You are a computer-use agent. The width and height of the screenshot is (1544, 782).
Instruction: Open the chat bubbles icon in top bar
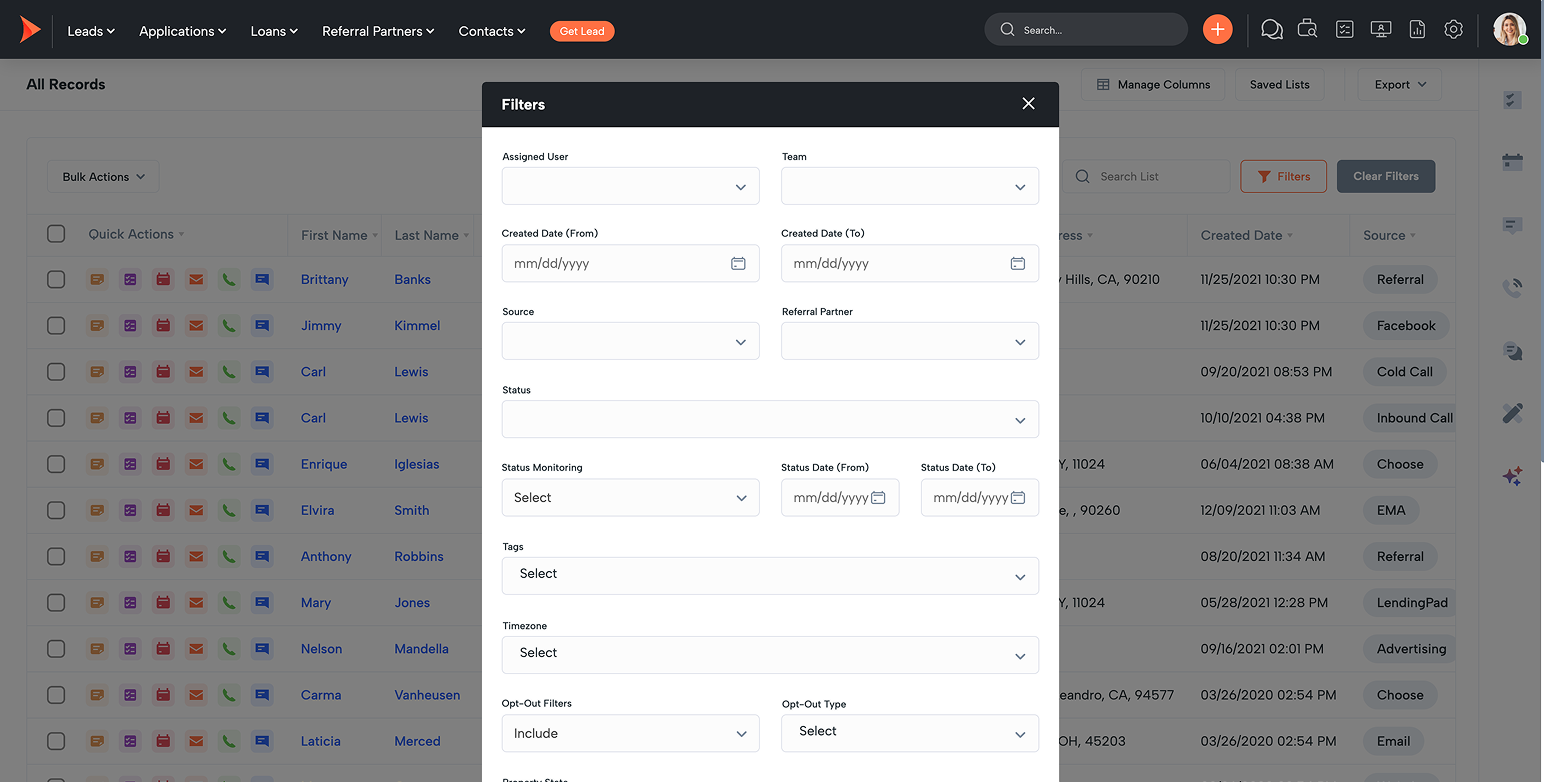coord(1272,30)
